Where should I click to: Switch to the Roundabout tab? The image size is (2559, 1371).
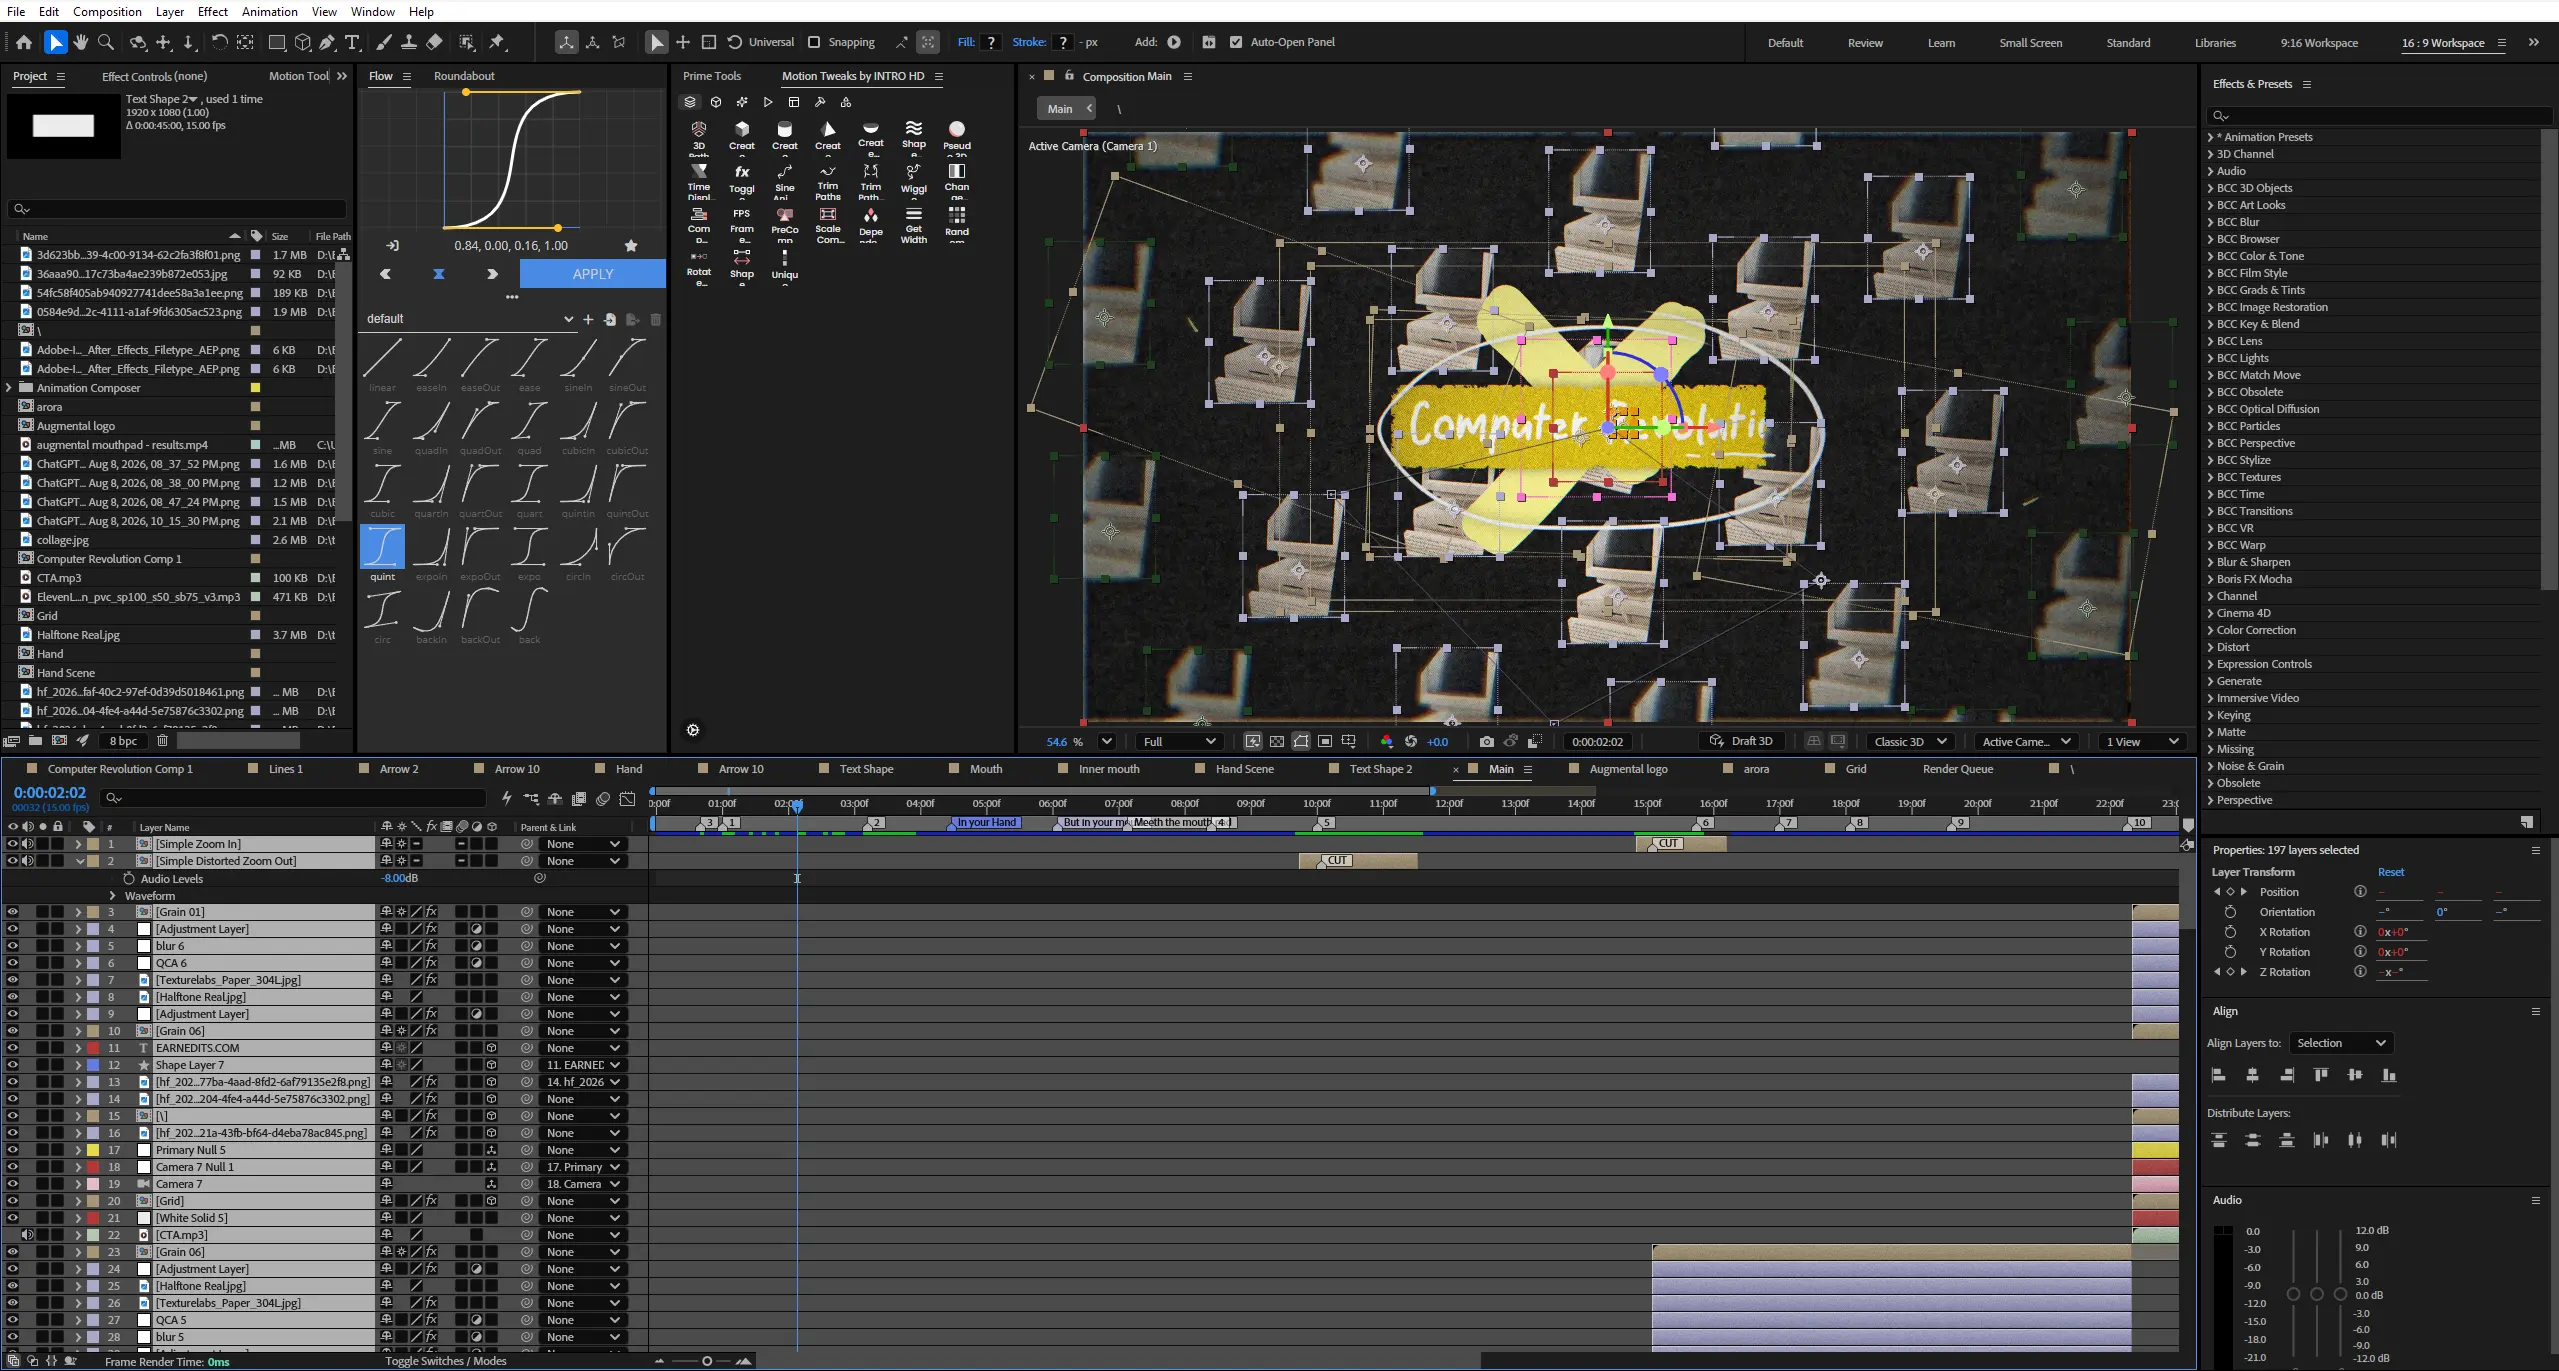(464, 76)
